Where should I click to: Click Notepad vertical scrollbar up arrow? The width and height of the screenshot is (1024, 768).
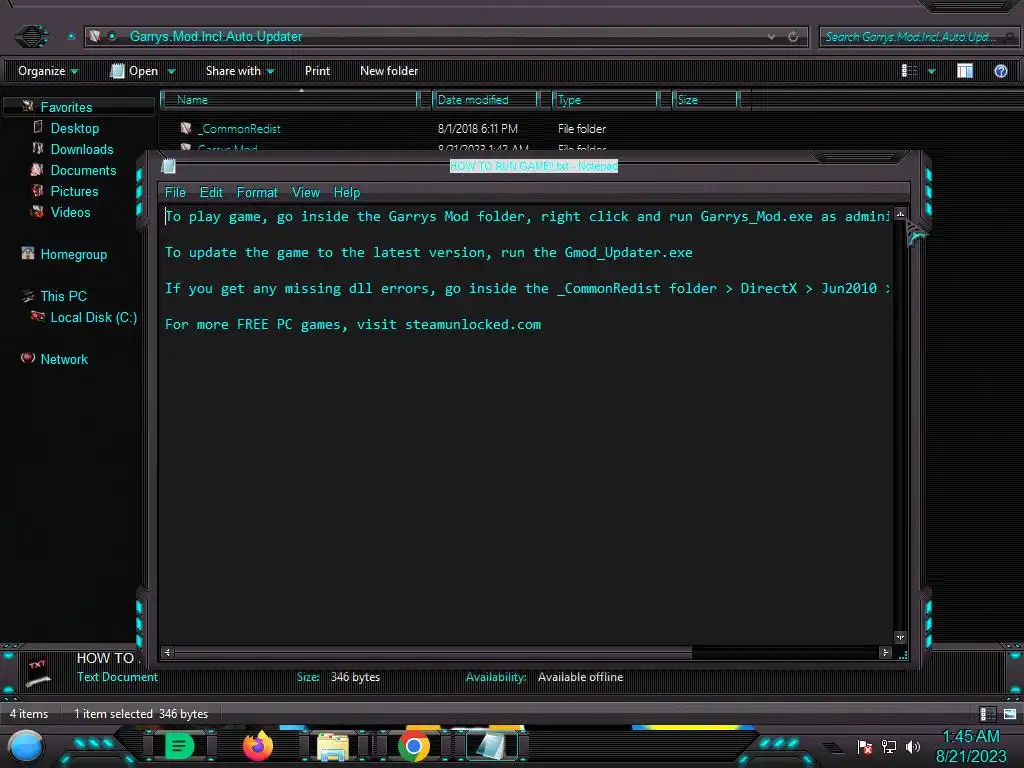pos(900,214)
